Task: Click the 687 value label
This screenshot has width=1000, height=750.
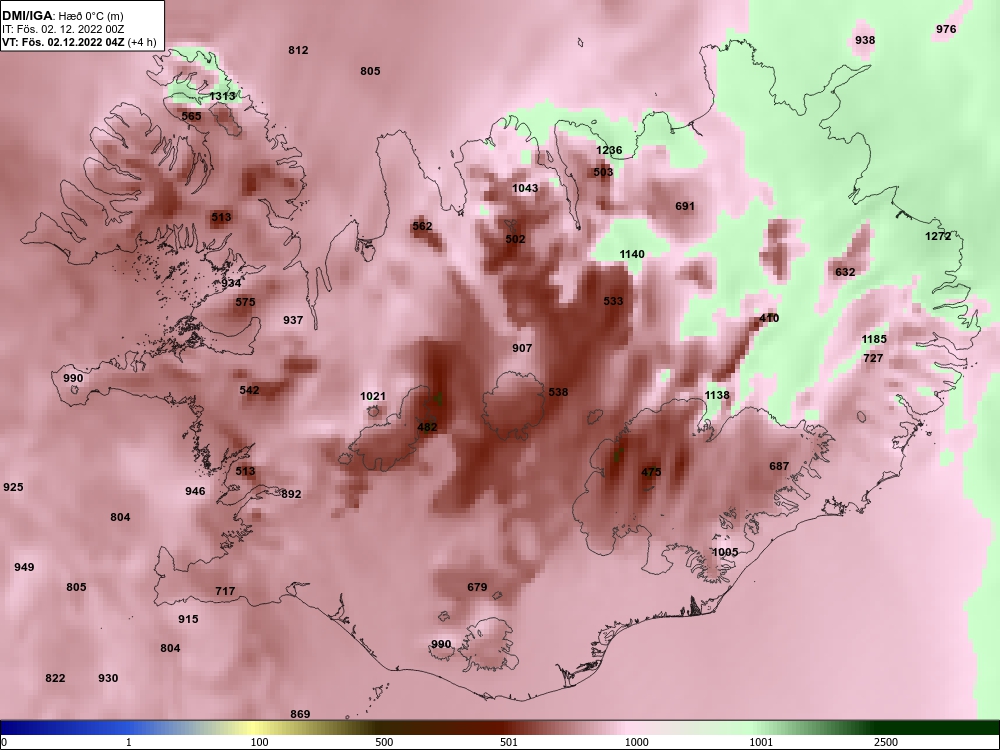Action: coord(779,466)
